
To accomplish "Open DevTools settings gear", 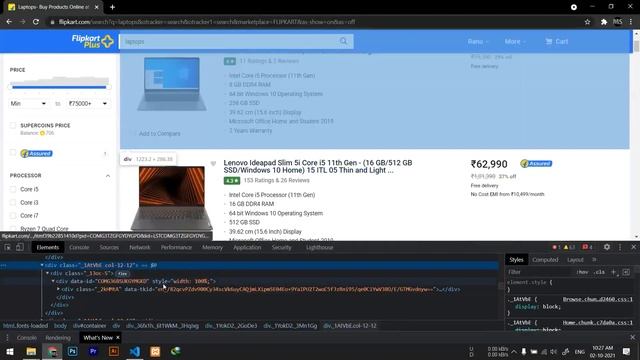I will [x=607, y=247].
